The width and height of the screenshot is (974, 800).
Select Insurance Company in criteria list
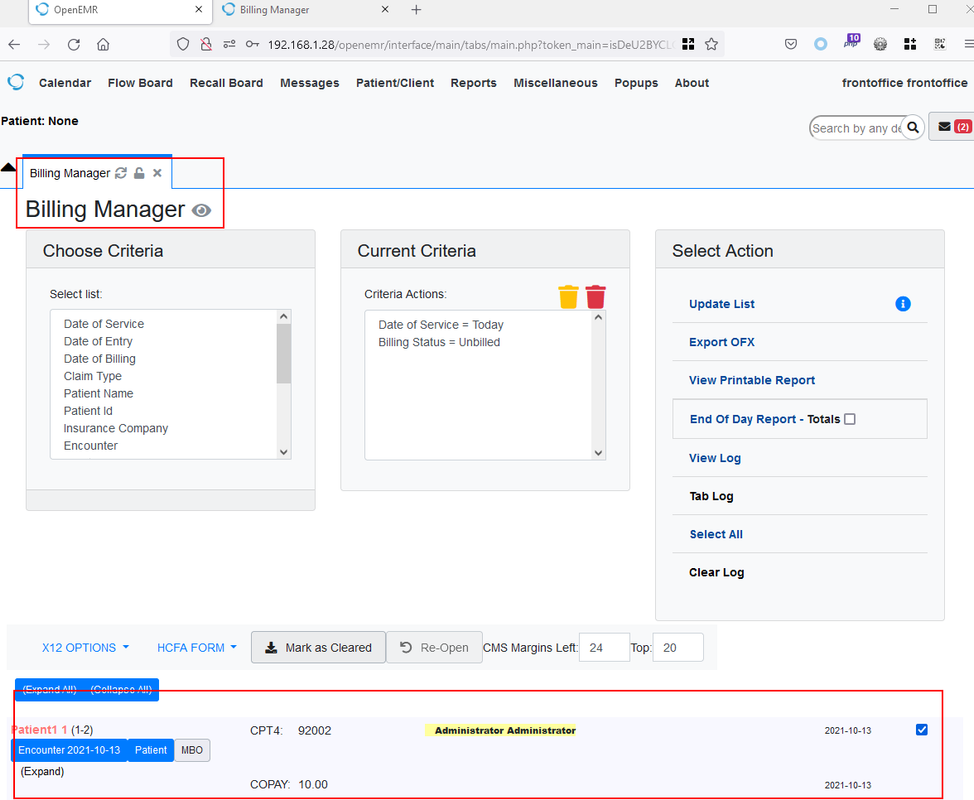click(x=116, y=428)
